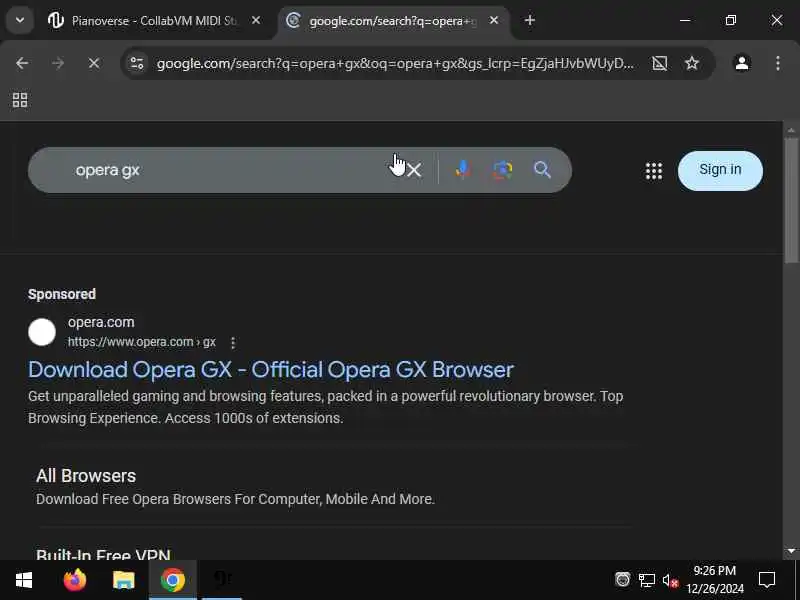This screenshot has height=600, width=800.
Task: Open the Built-In Free VPN sitelink
Action: [x=103, y=554]
